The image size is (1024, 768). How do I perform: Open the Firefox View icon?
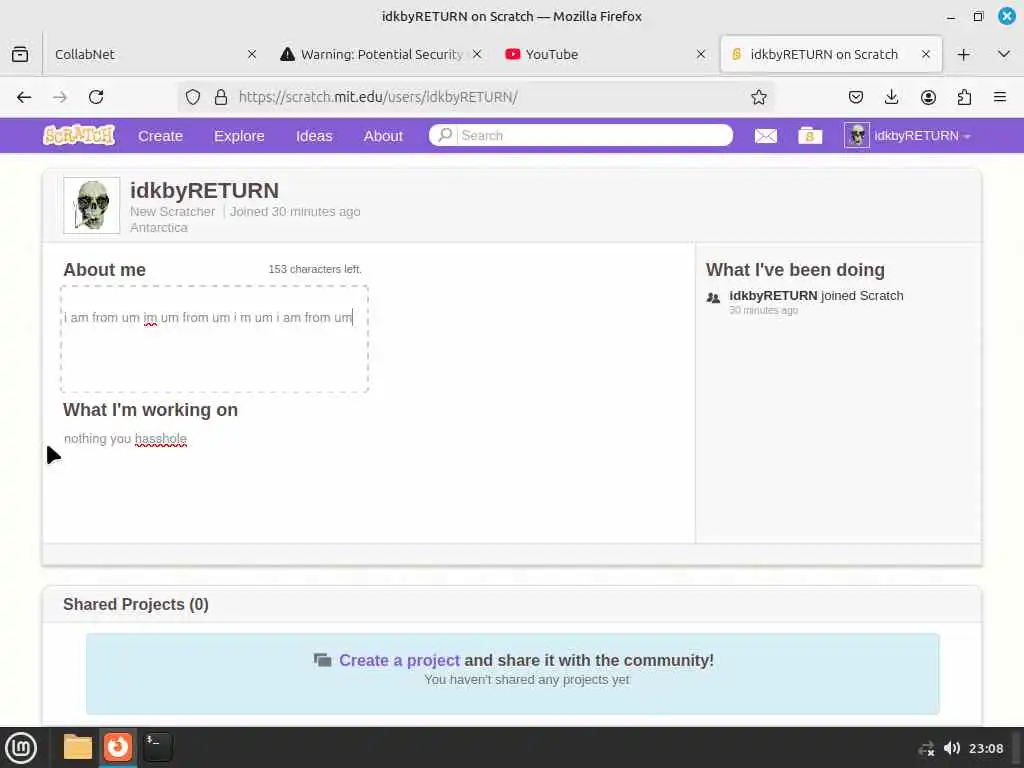coord(20,54)
